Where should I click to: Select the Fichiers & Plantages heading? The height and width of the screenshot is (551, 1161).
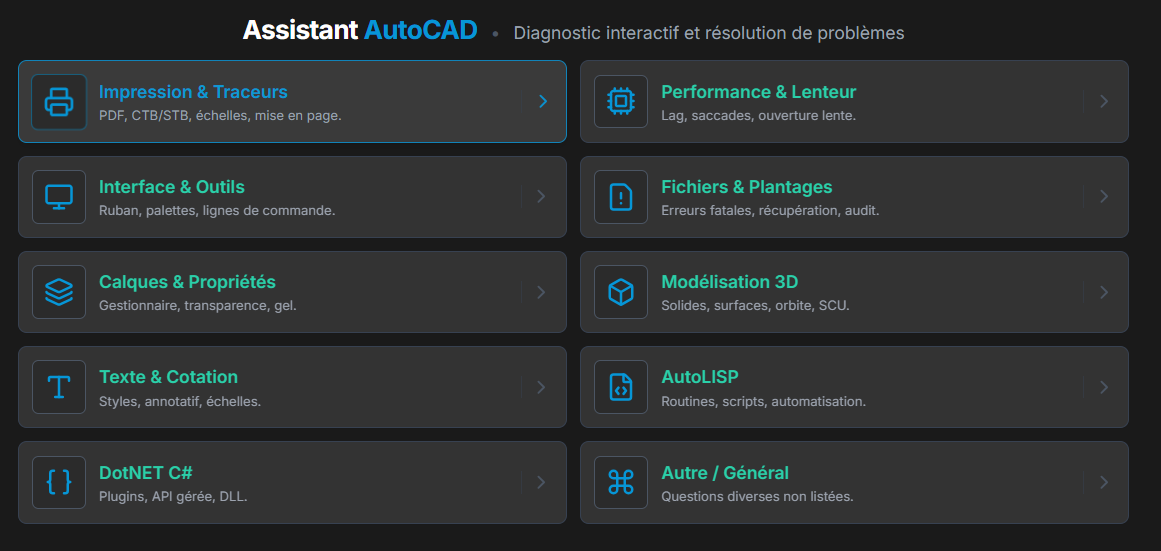[746, 187]
